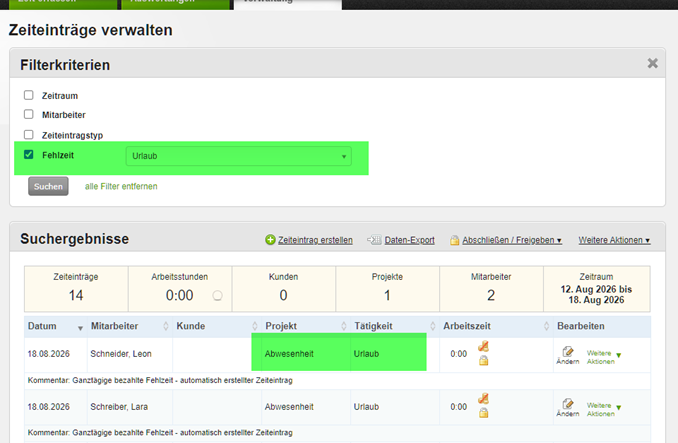This screenshot has width=678, height=443.
Task: Click the Daten-Export arrow icon
Action: point(374,240)
